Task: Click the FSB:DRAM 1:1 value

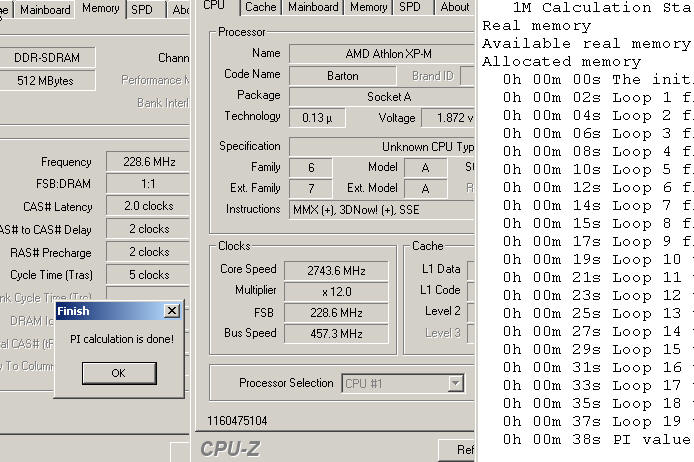Action: [148, 184]
